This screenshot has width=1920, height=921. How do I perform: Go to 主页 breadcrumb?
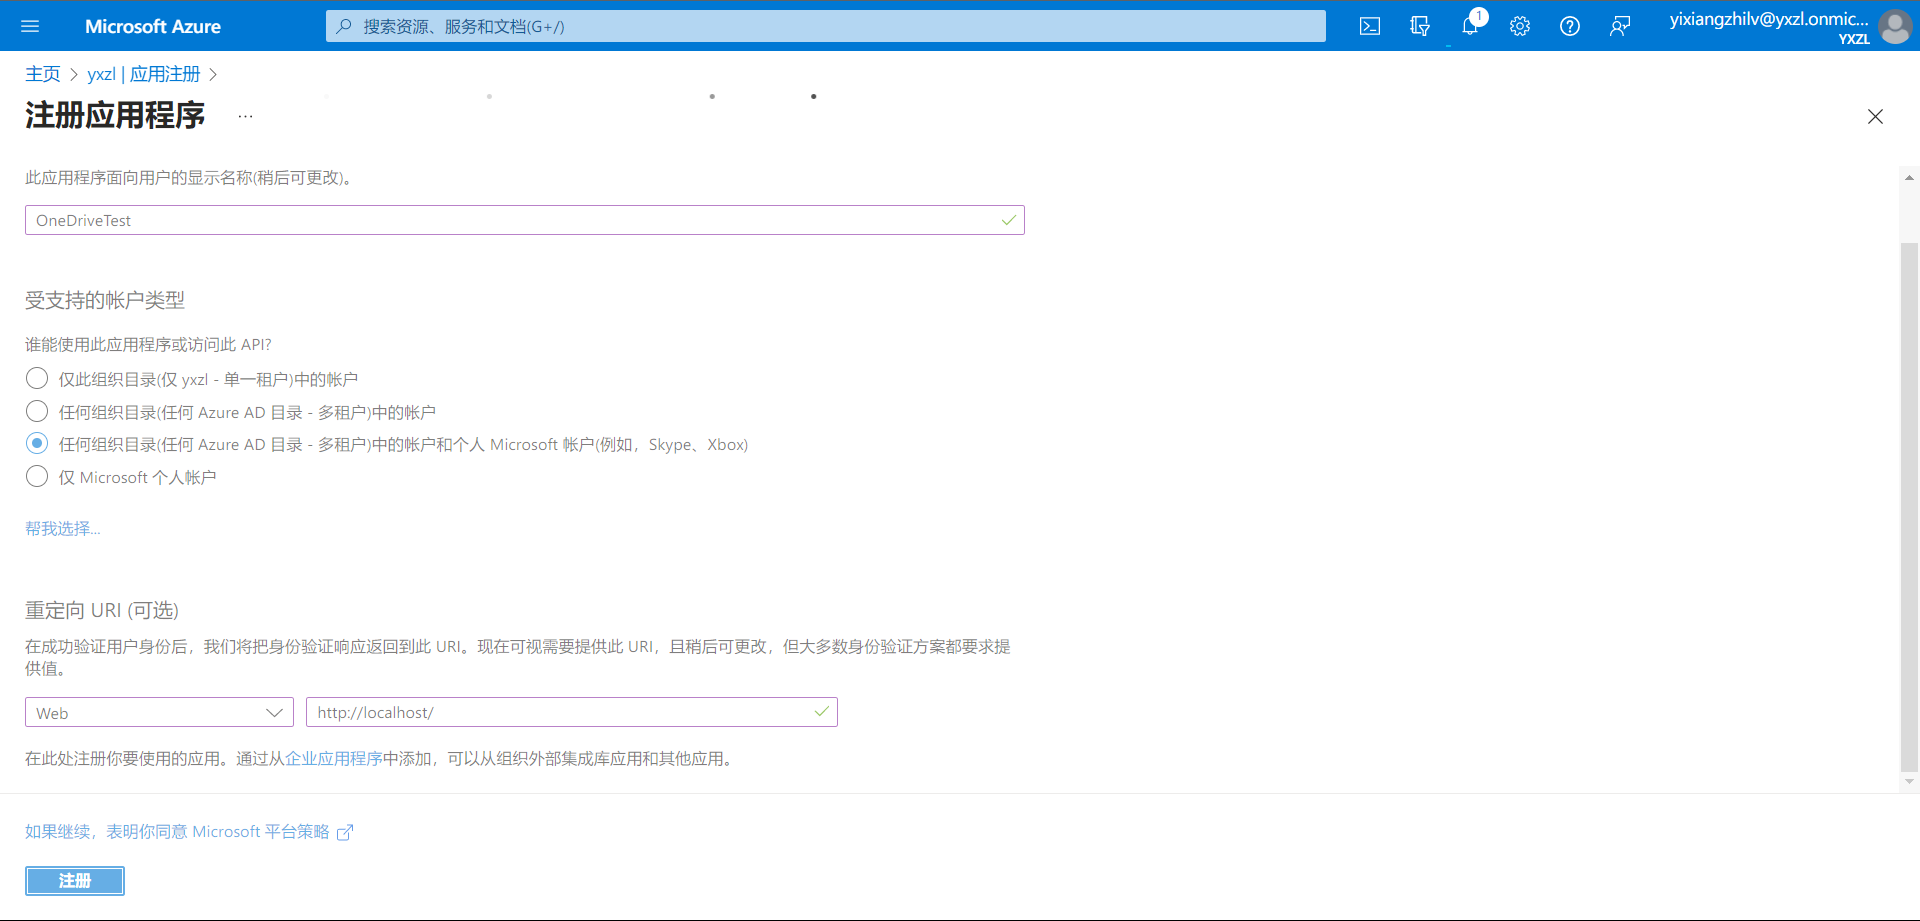(42, 74)
